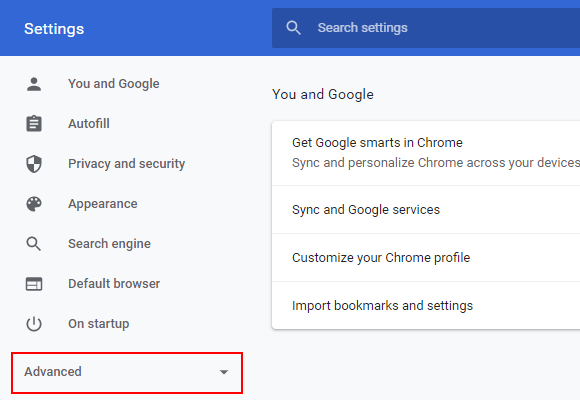Open Import bookmarks and settings
The image size is (580, 400).
click(x=426, y=306)
